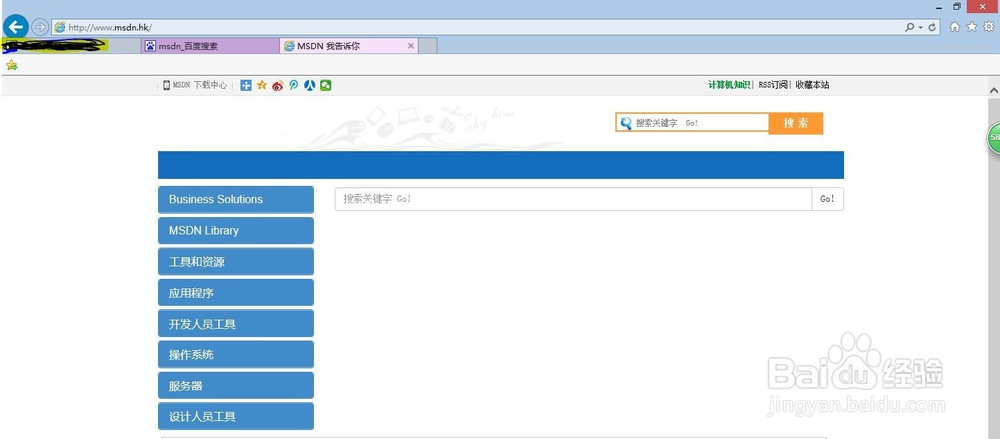Open MSDN 下载中心 link
Screen dimensions: 1000x439
pyautogui.click(x=200, y=86)
